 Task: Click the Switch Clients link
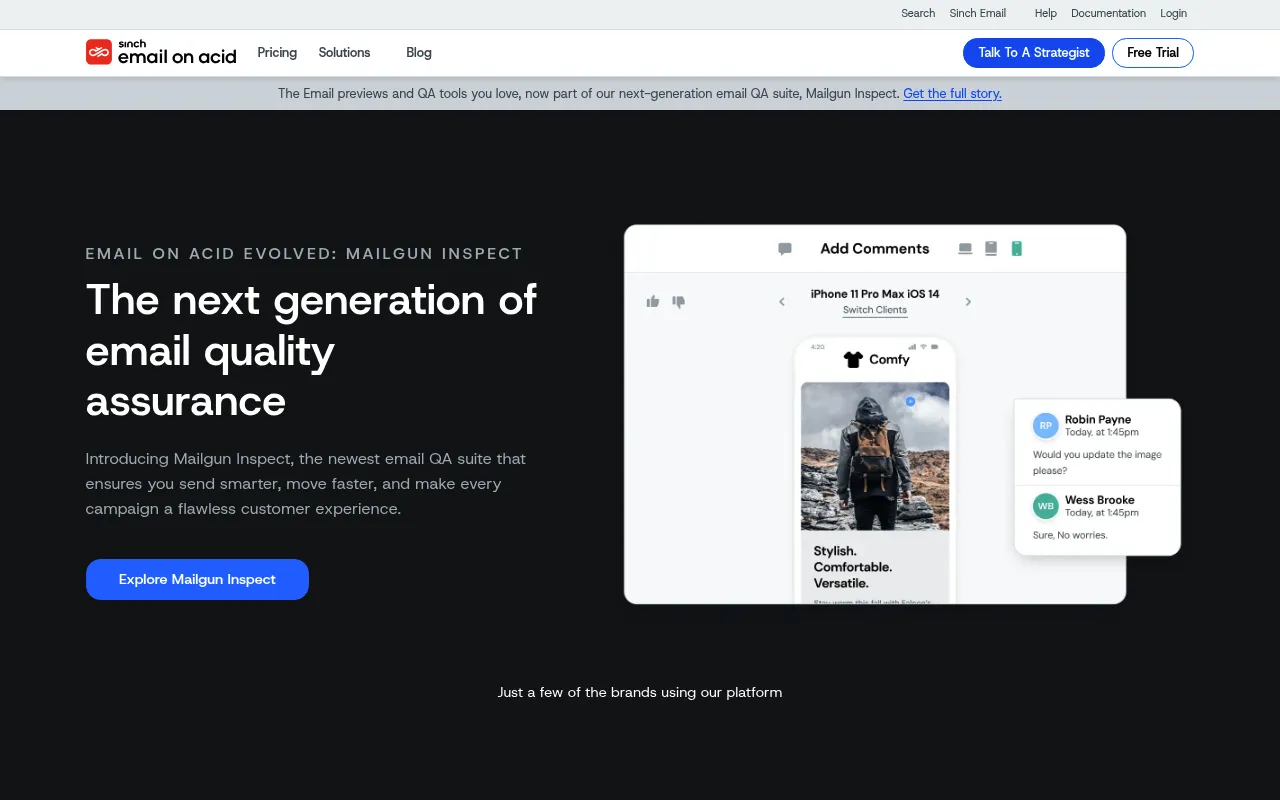875,310
